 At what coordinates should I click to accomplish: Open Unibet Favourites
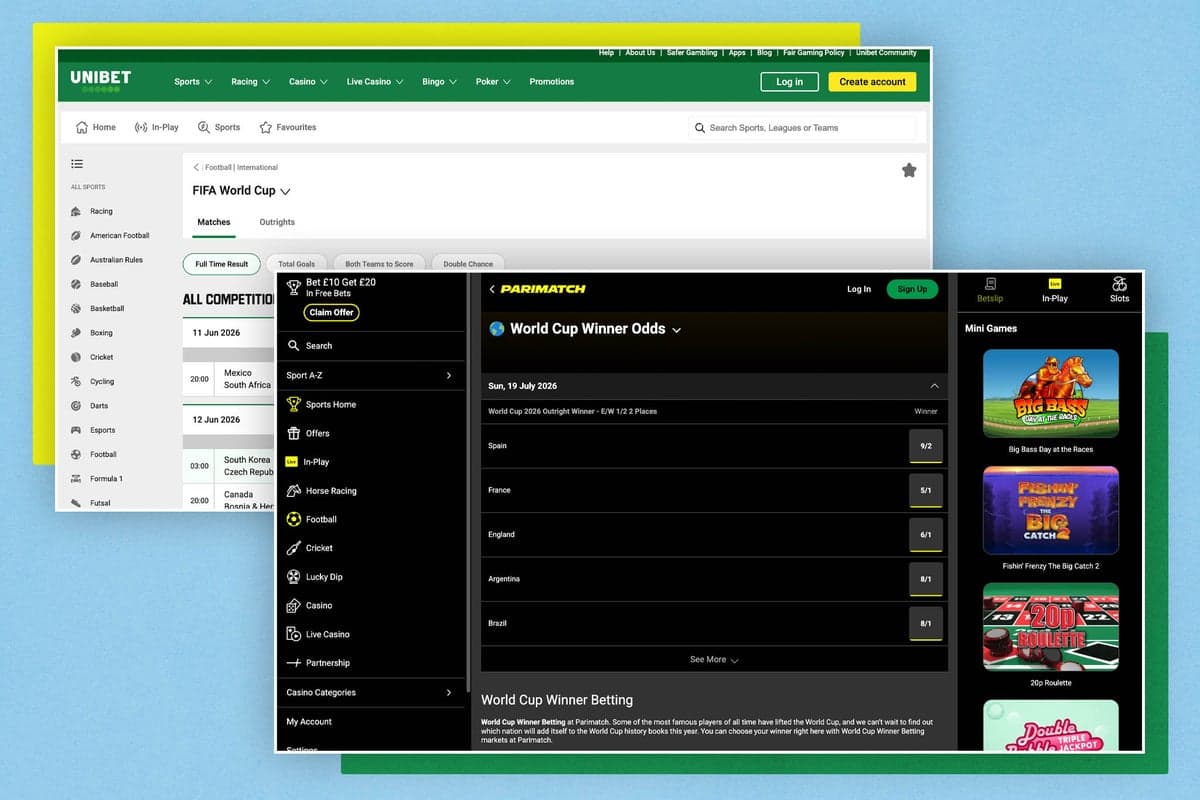288,127
